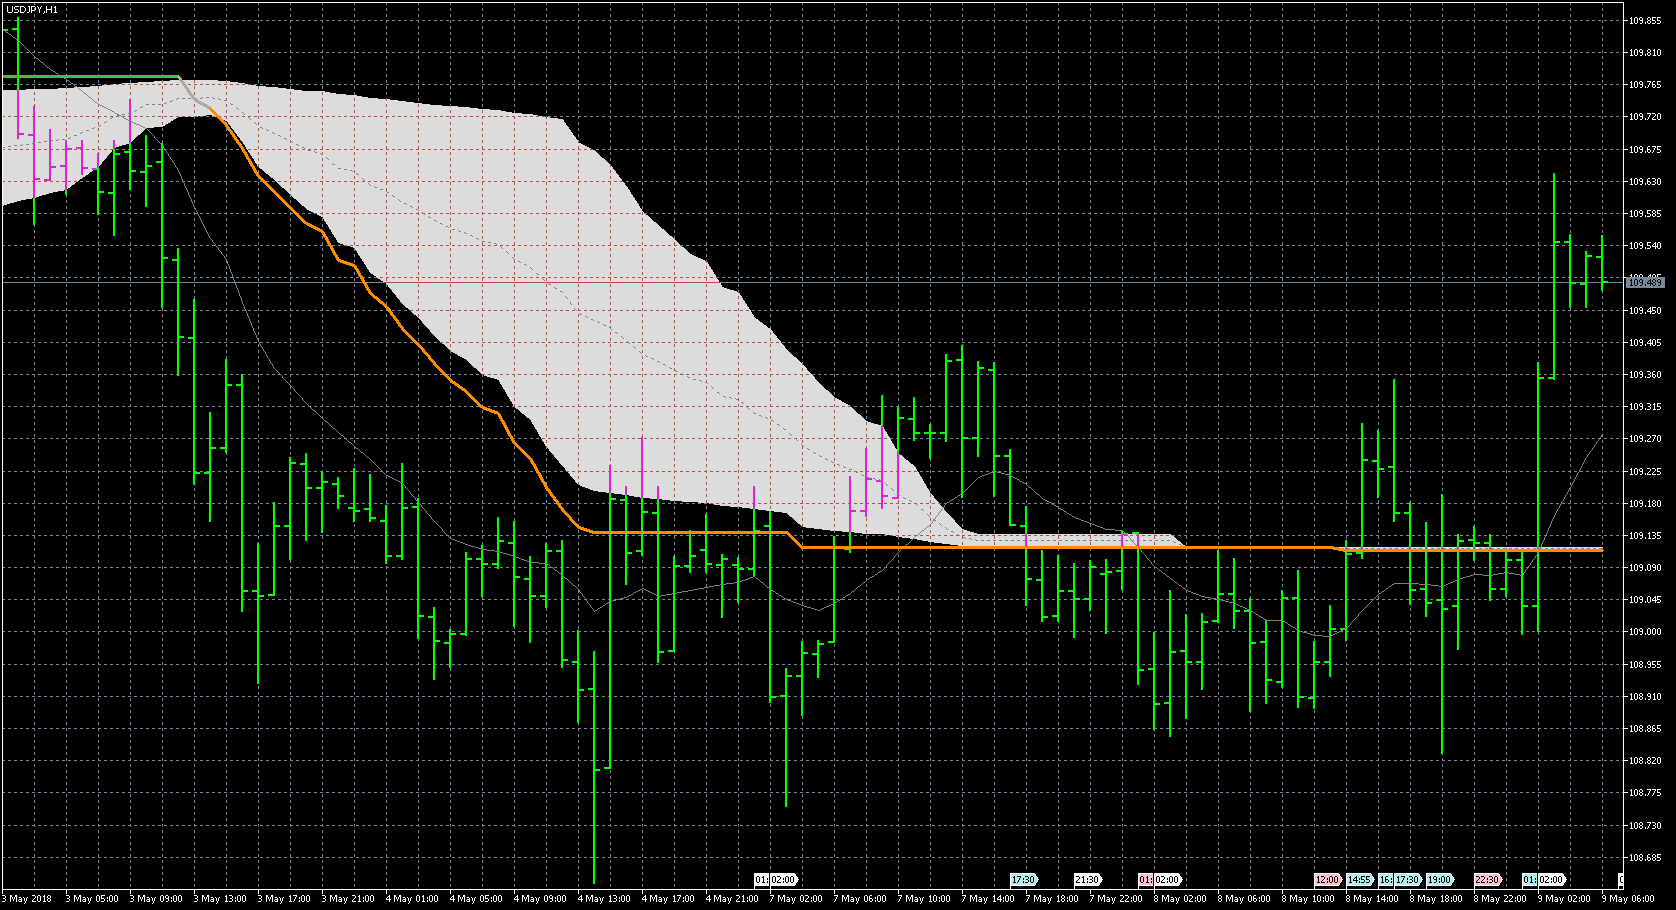Screen dimensions: 1676x910
Task: Select the current price label 109.489
Action: (1645, 283)
